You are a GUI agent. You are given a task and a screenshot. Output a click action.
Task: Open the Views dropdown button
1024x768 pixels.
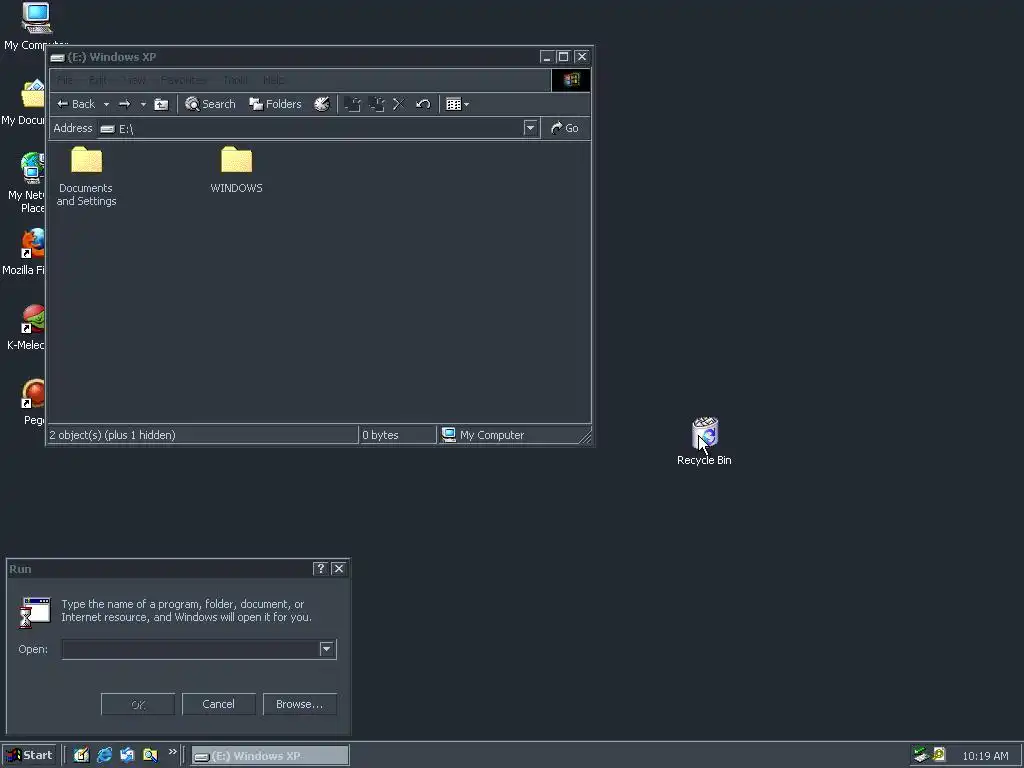tap(457, 104)
